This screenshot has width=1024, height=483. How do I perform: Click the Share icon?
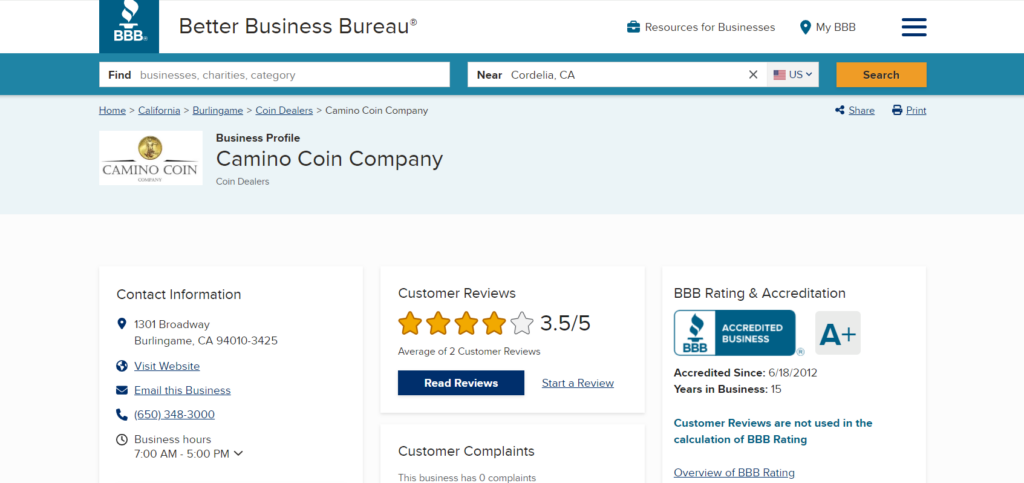(x=840, y=110)
